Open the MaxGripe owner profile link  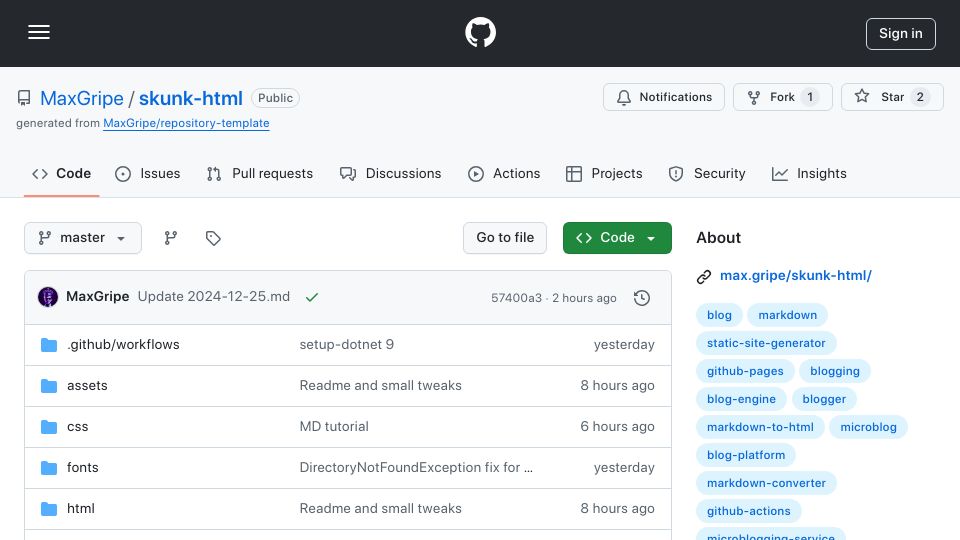click(82, 98)
